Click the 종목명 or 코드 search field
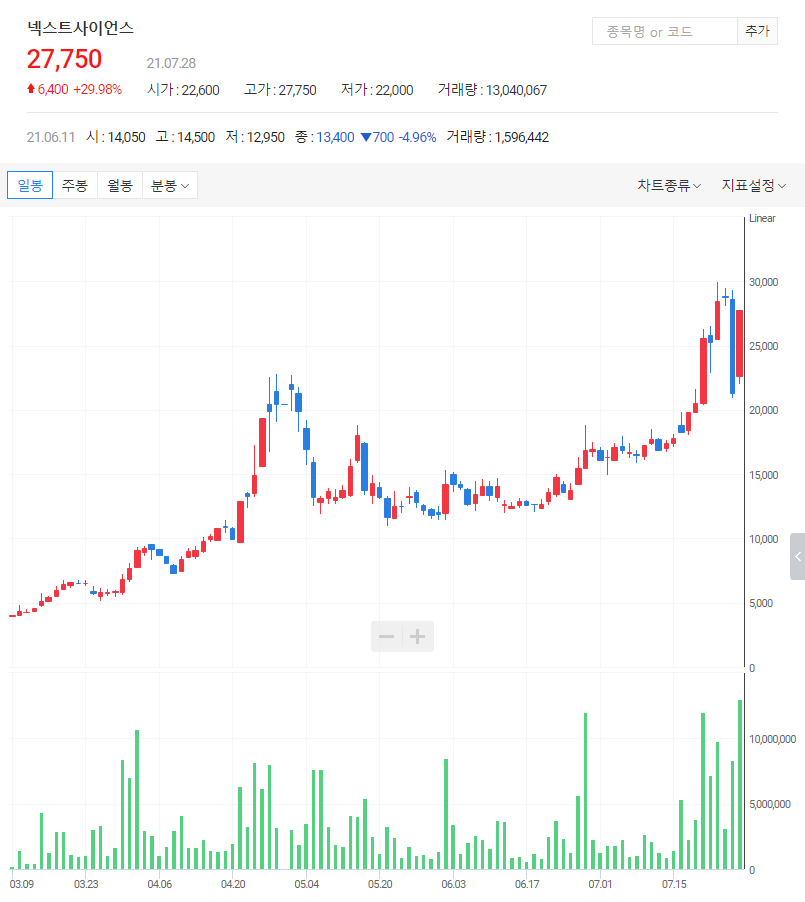 [x=665, y=31]
